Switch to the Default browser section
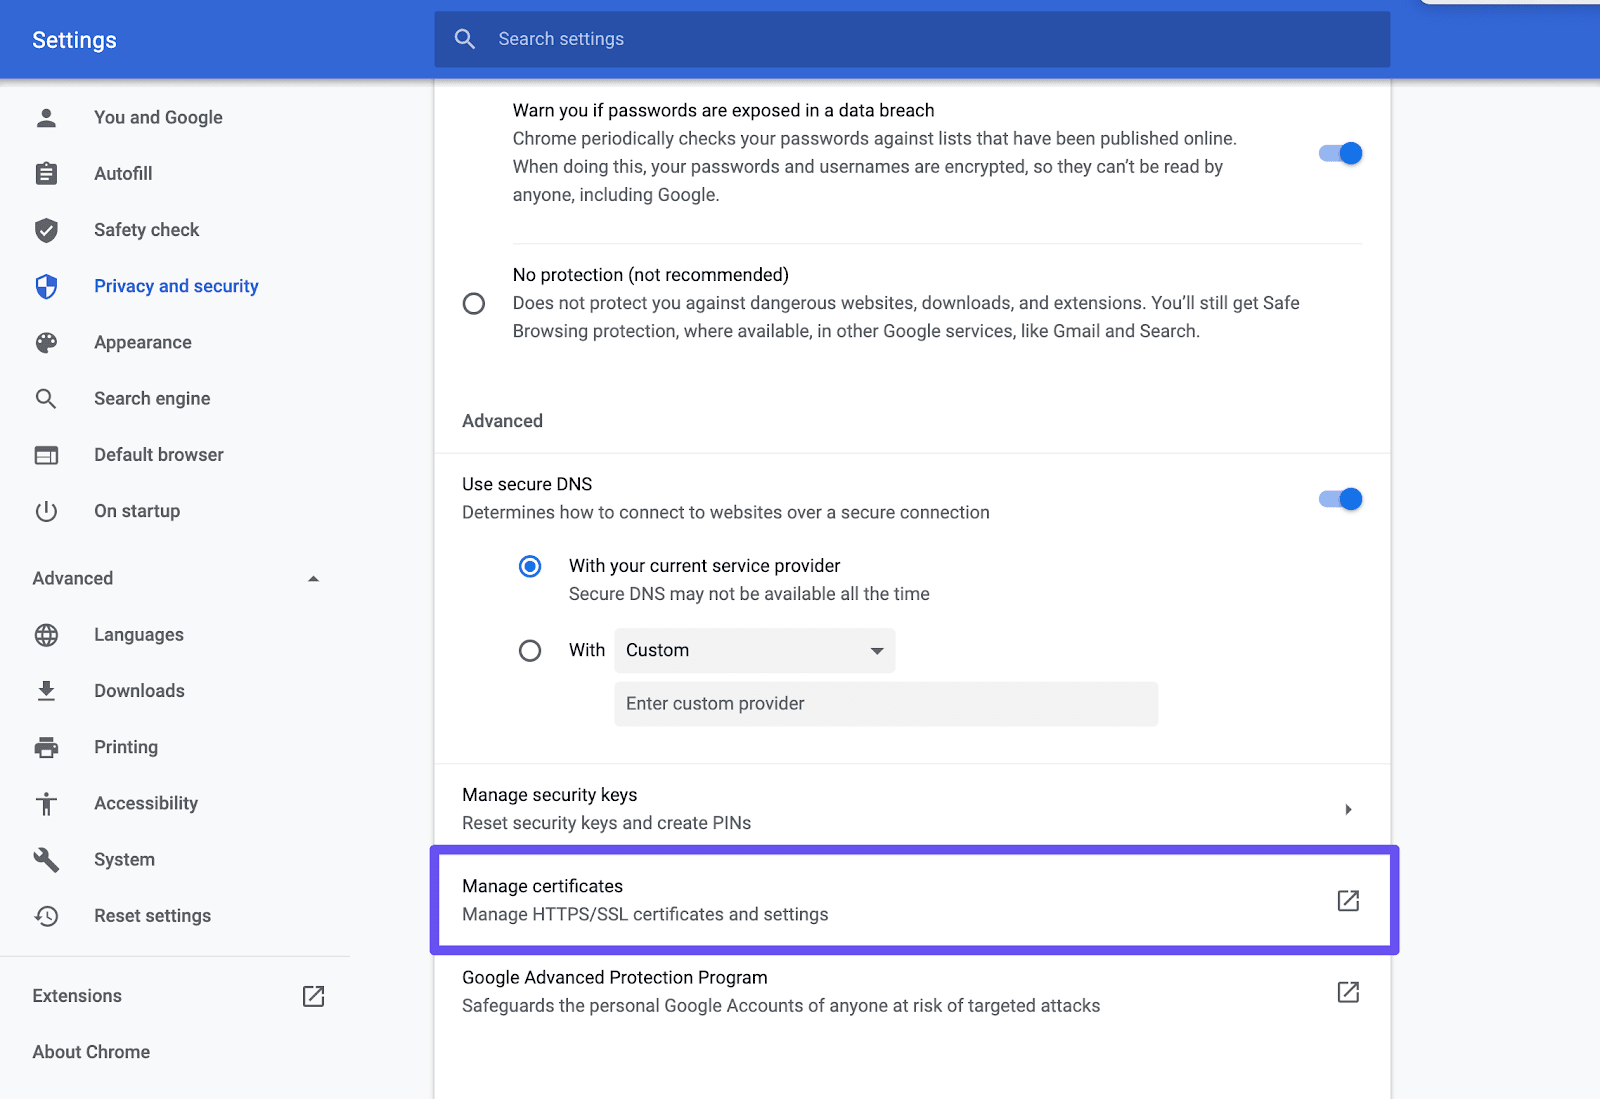 click(x=158, y=454)
